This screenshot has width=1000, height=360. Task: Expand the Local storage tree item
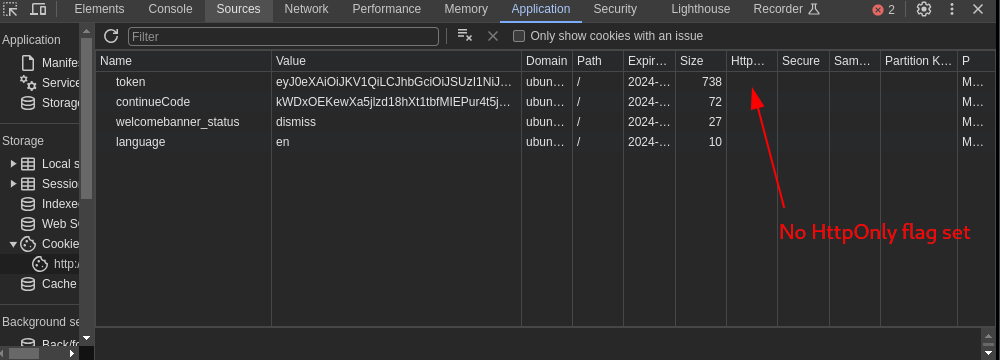click(13, 164)
